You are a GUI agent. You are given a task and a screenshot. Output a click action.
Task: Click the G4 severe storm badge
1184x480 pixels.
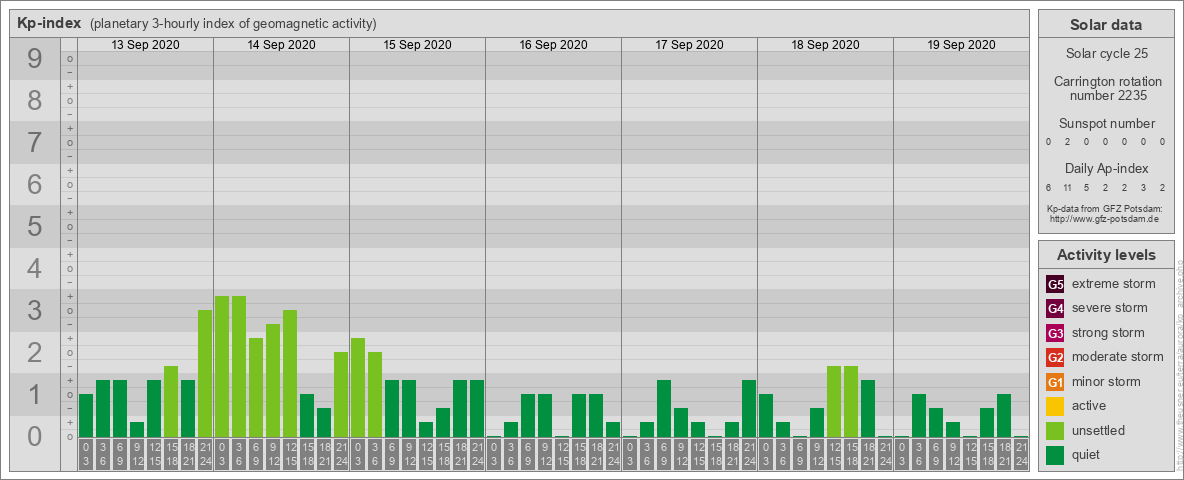(1056, 309)
